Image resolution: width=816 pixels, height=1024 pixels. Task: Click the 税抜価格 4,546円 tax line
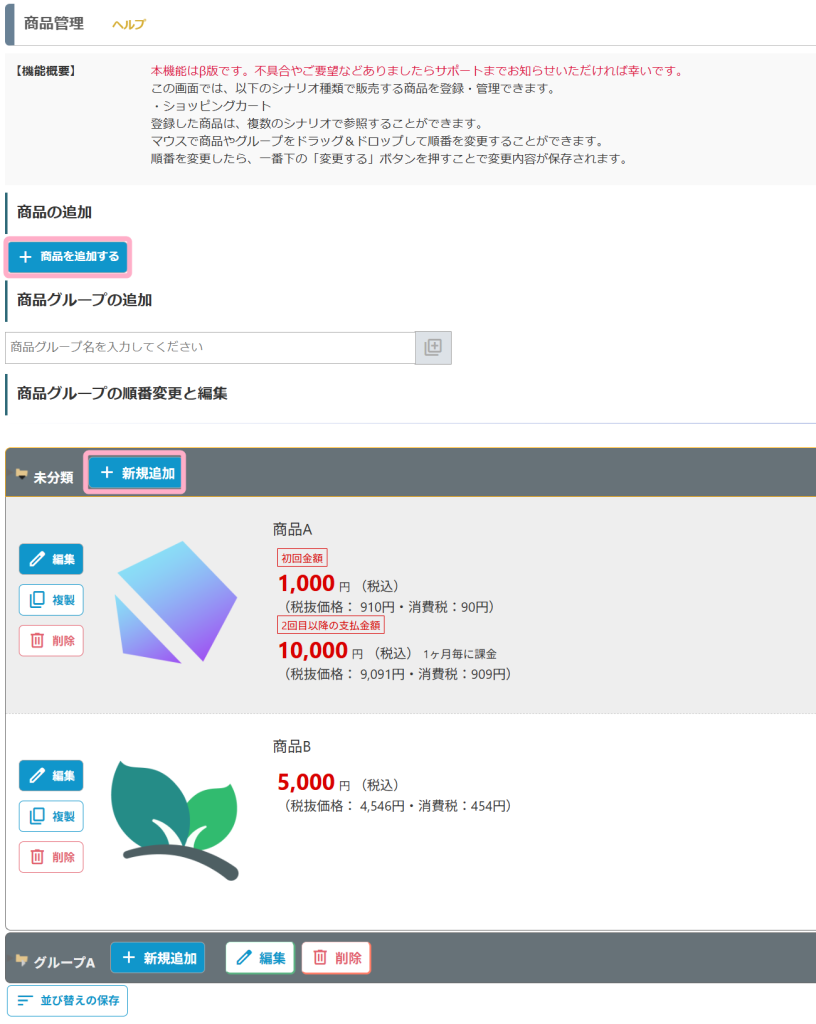(x=398, y=806)
